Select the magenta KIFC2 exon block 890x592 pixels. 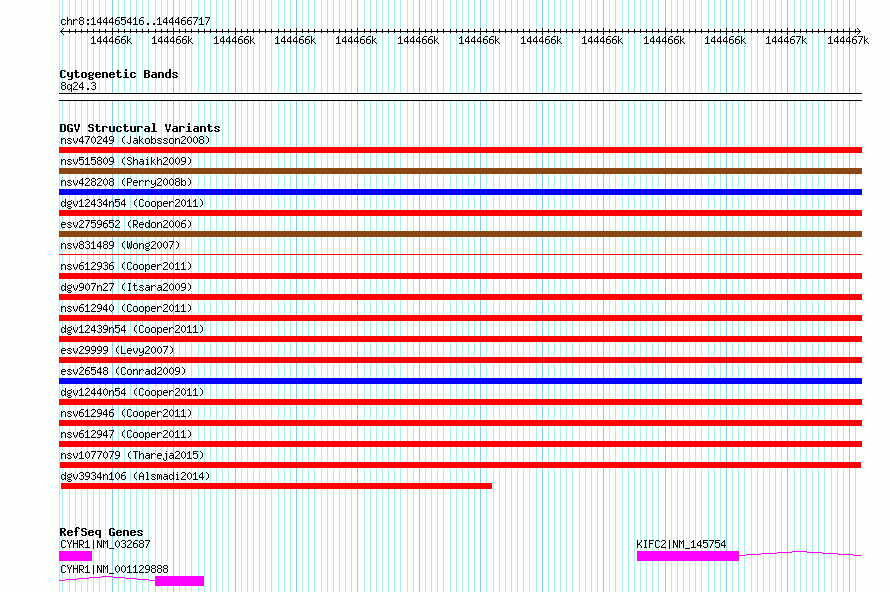coord(688,556)
